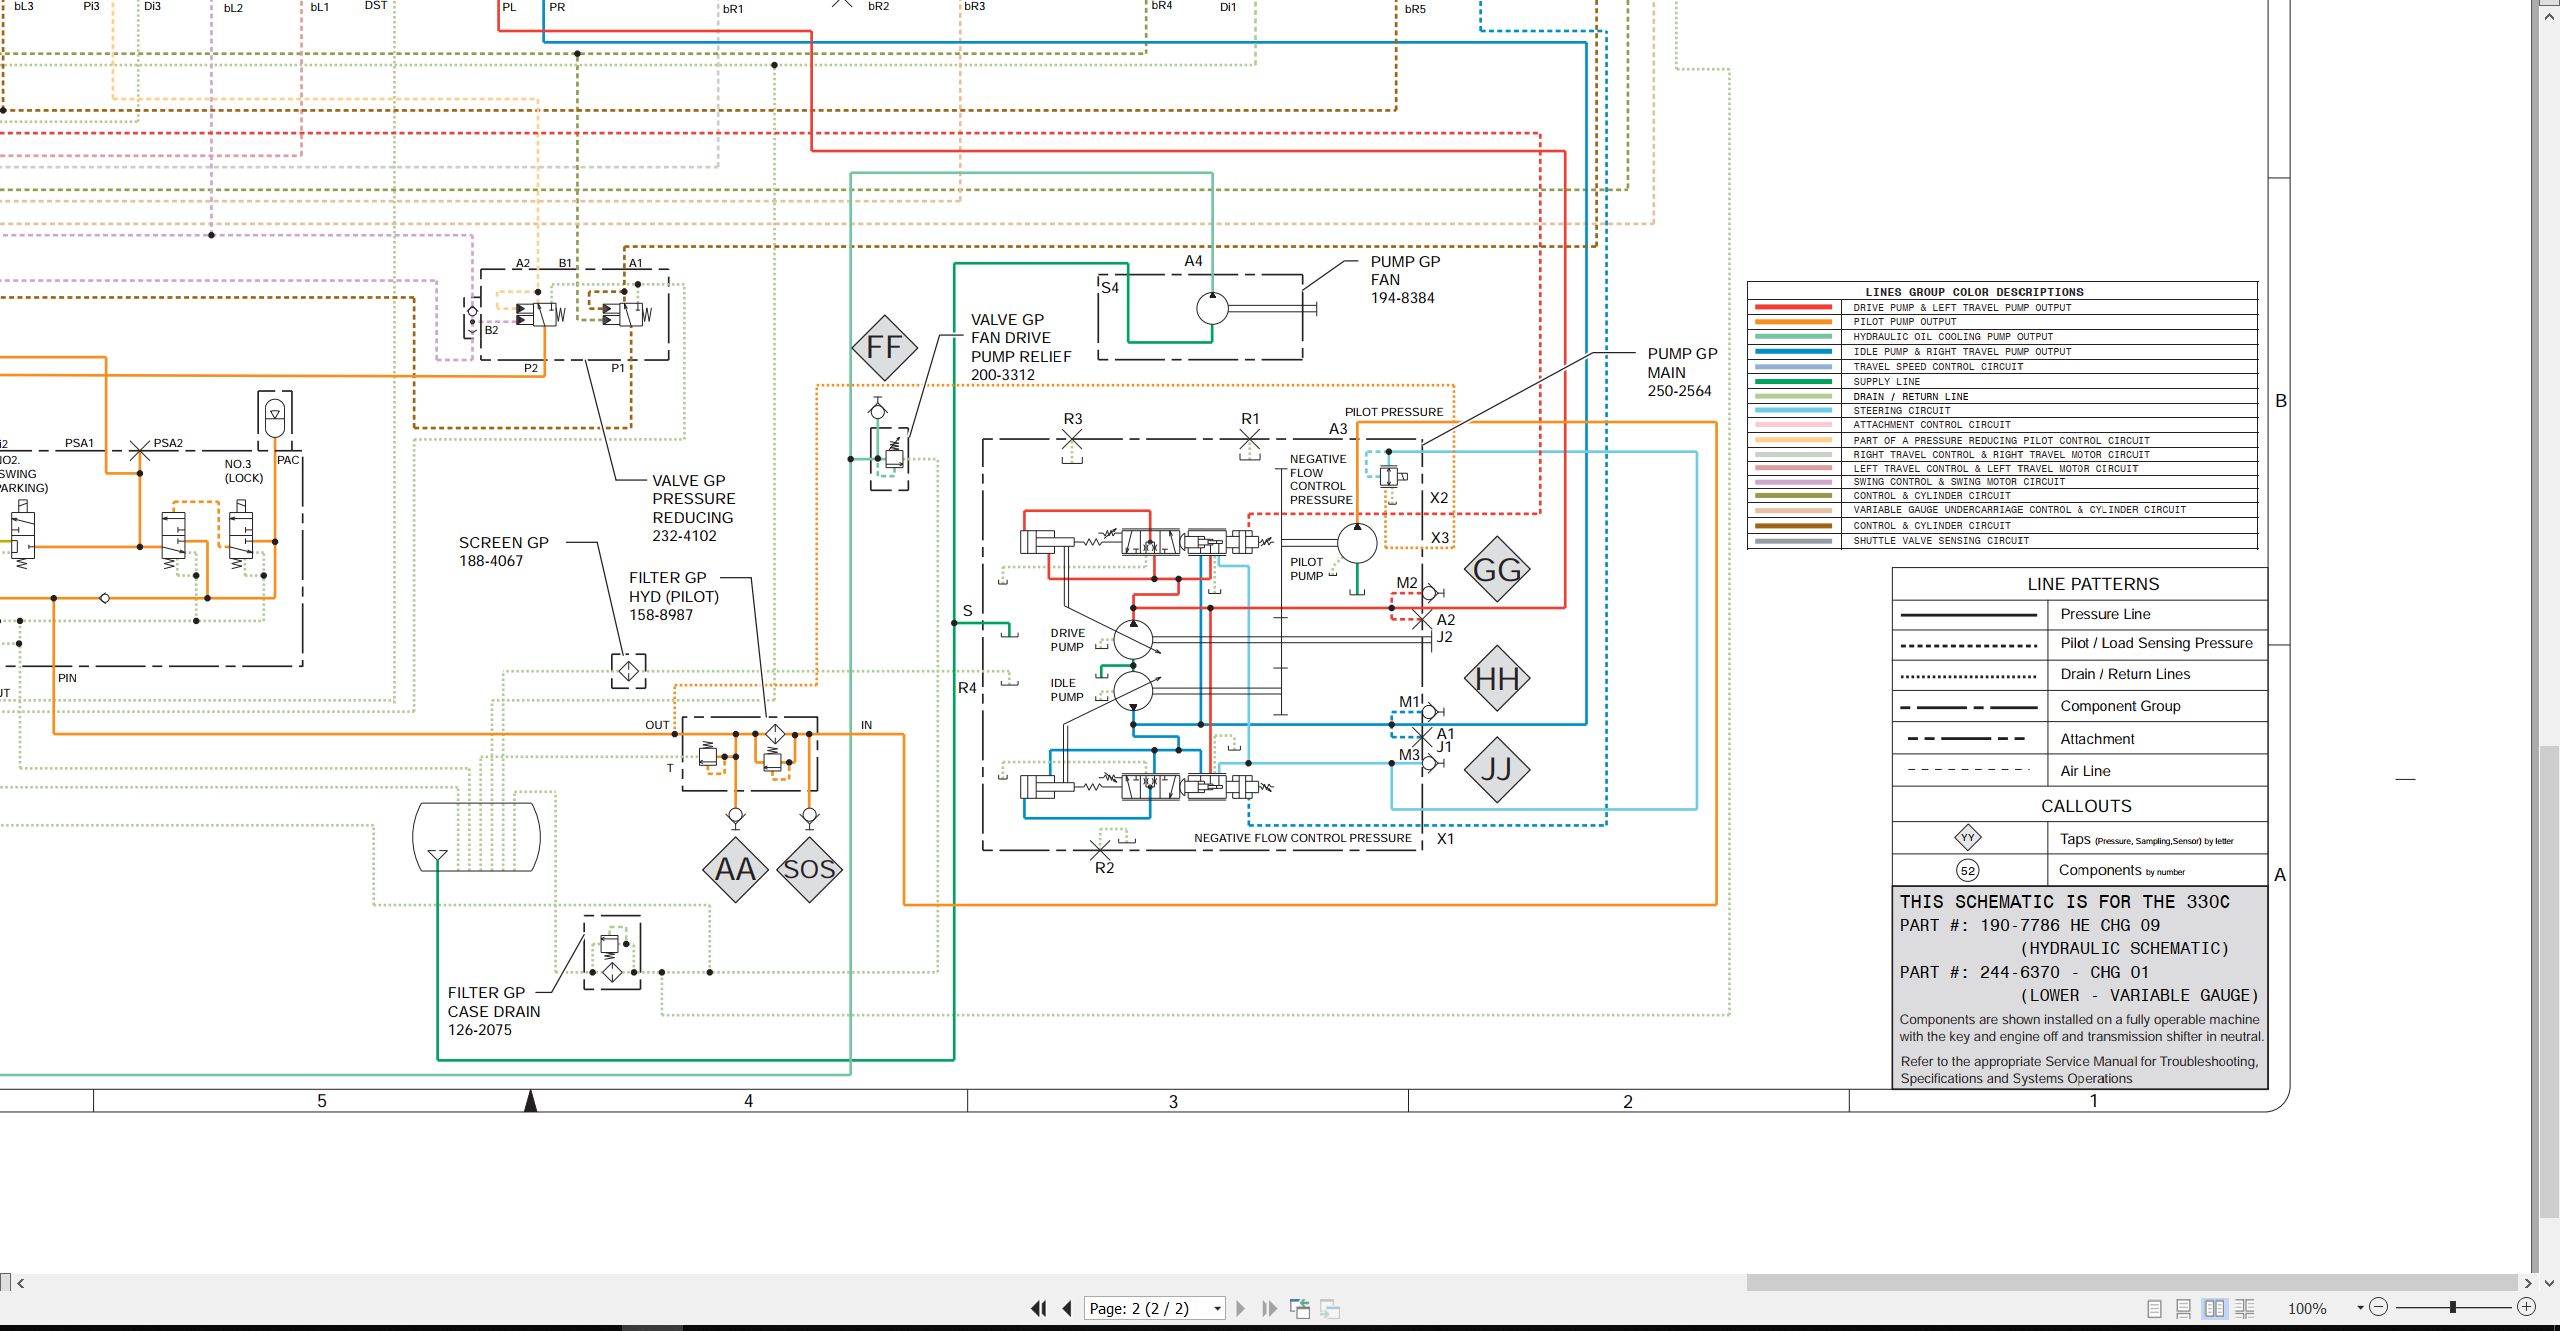2560x1331 pixels.
Task: Click the DRIVE PUMP label in schematic
Action: [1067, 640]
